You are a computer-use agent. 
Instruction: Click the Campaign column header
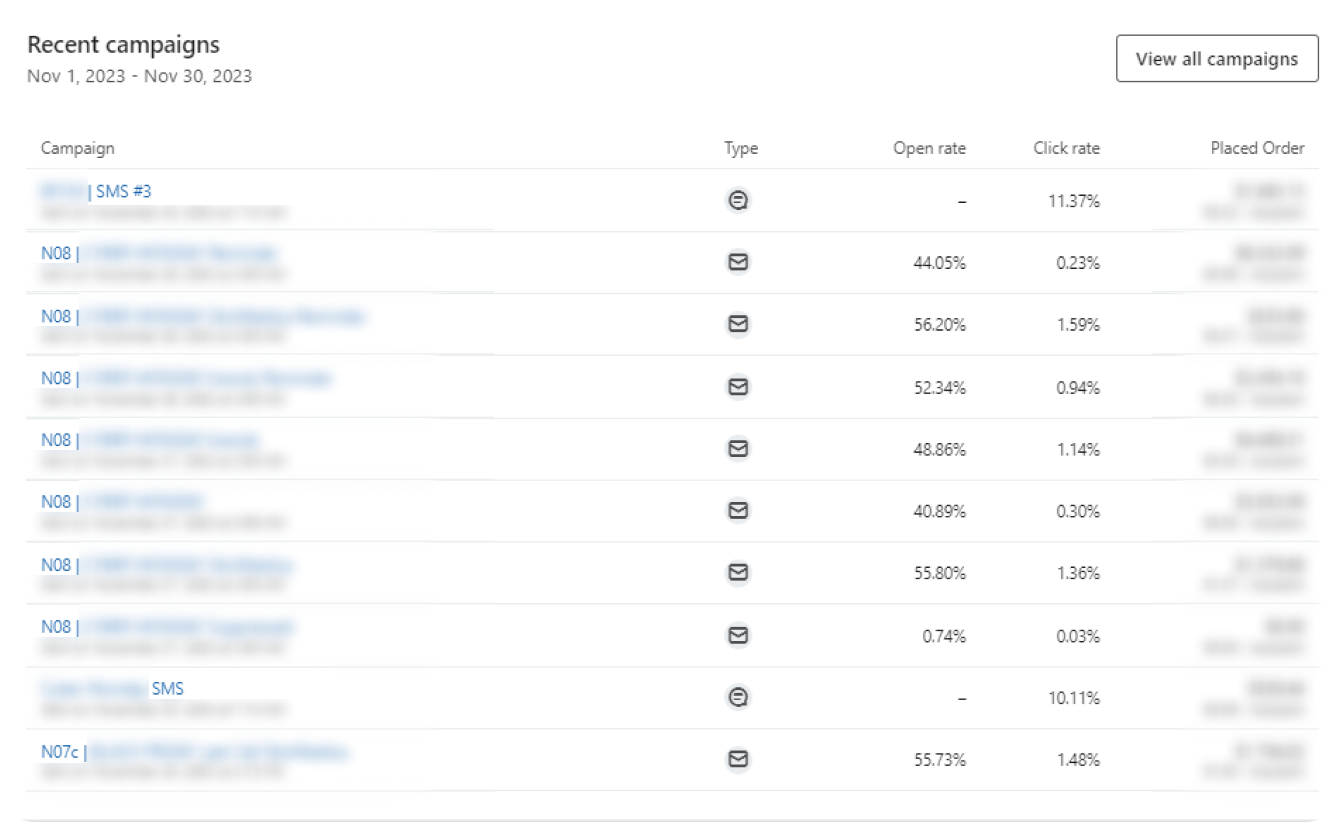(78, 148)
